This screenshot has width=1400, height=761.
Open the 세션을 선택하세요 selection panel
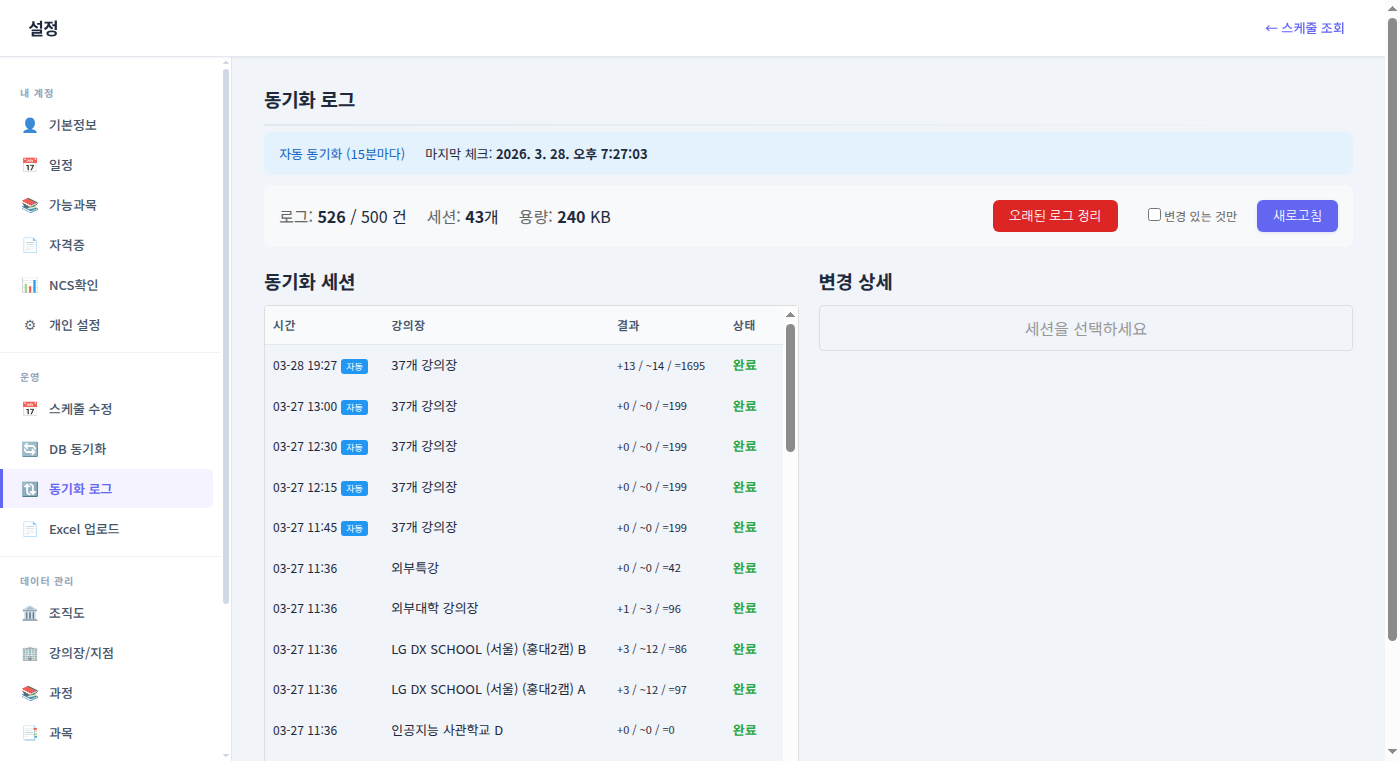tap(1086, 327)
